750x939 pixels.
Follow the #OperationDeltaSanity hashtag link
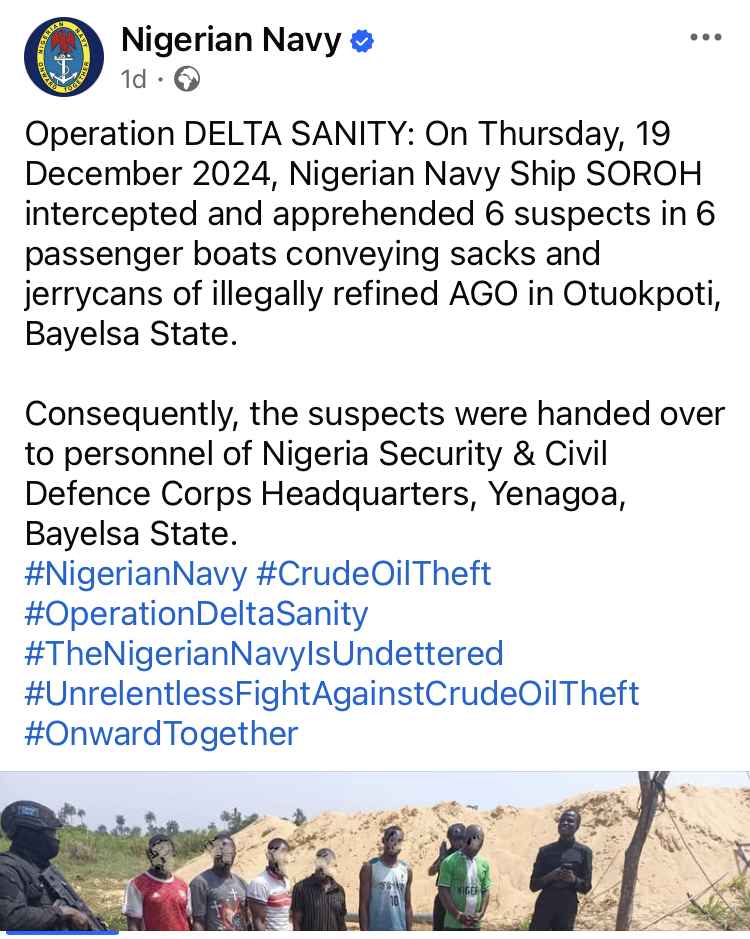(196, 614)
